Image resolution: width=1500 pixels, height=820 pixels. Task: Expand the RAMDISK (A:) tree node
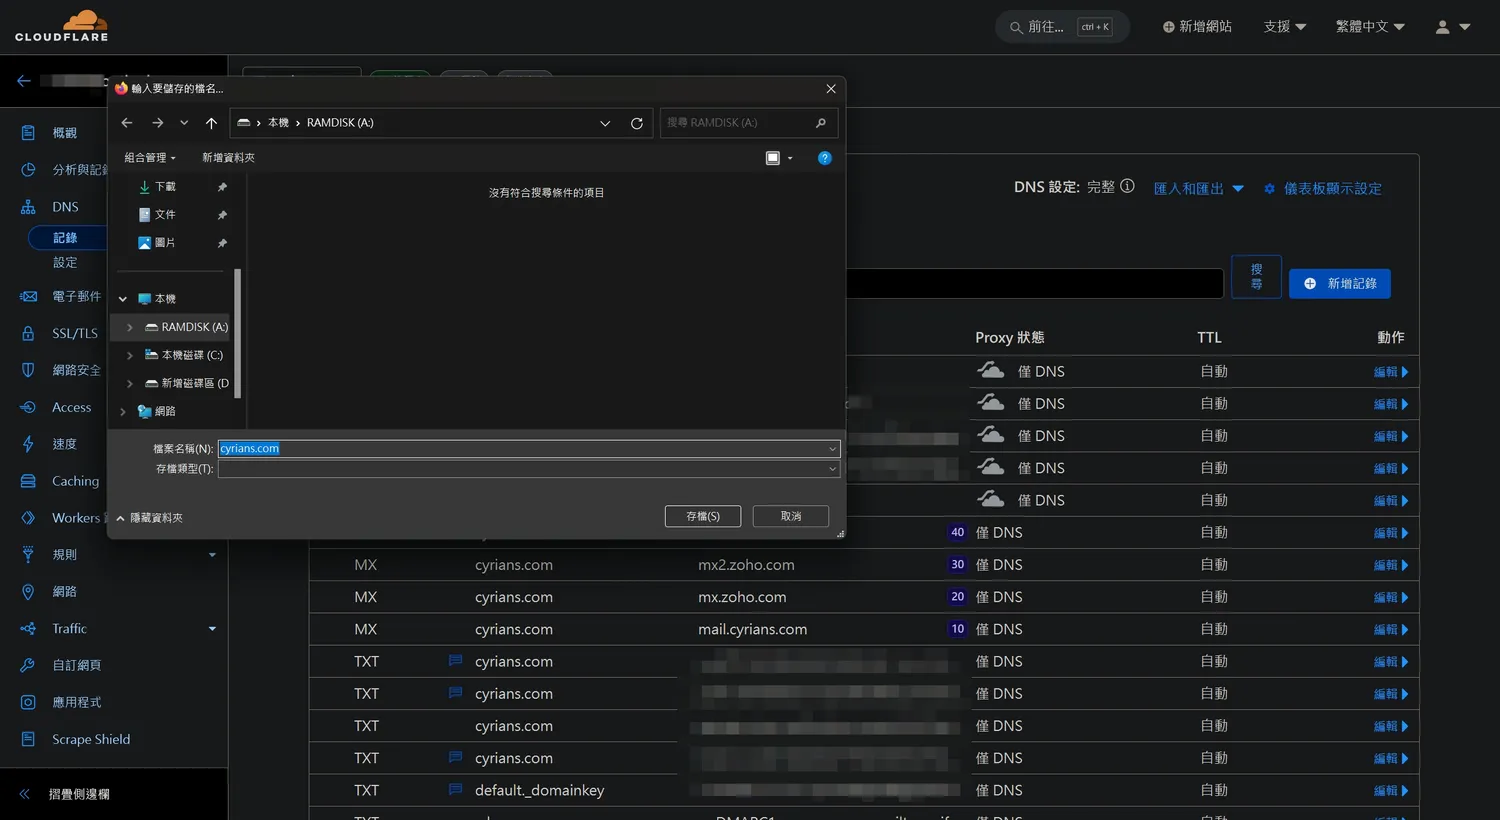tap(130, 327)
